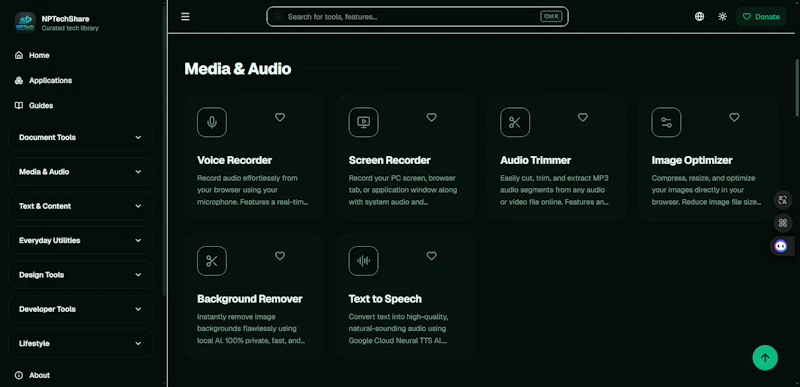The height and width of the screenshot is (387, 800).
Task: Favorite the Background Remover with its heart
Action: 280,256
